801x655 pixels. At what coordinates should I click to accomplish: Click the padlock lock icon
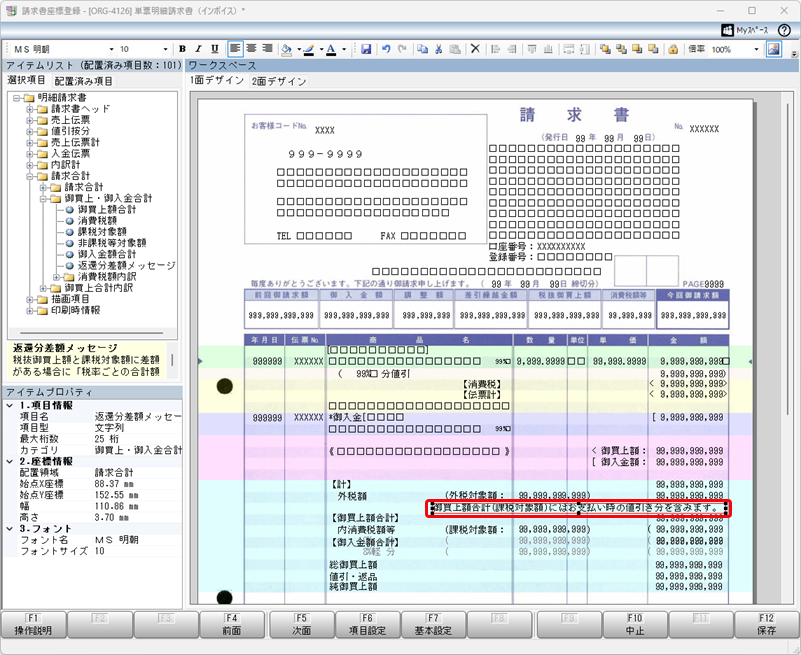[673, 49]
